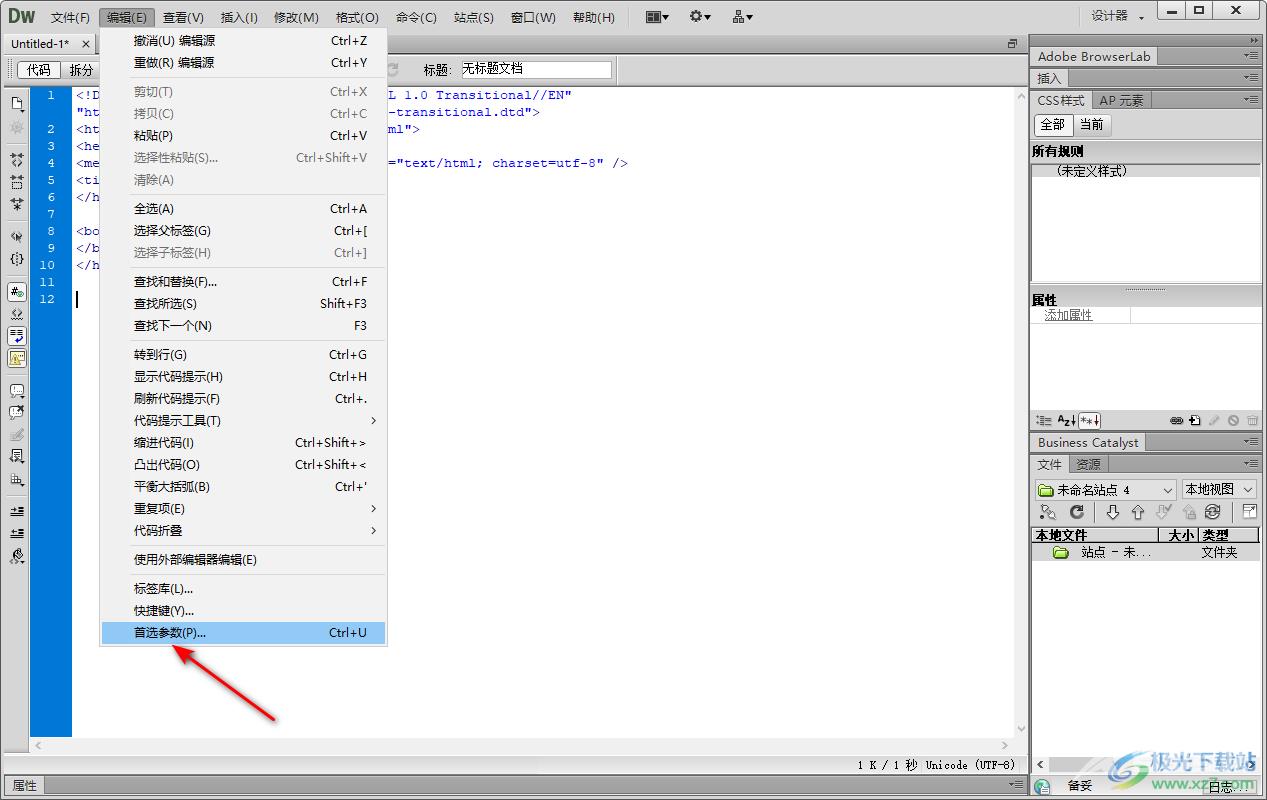Open the layout dropdown in title bar

[657, 17]
